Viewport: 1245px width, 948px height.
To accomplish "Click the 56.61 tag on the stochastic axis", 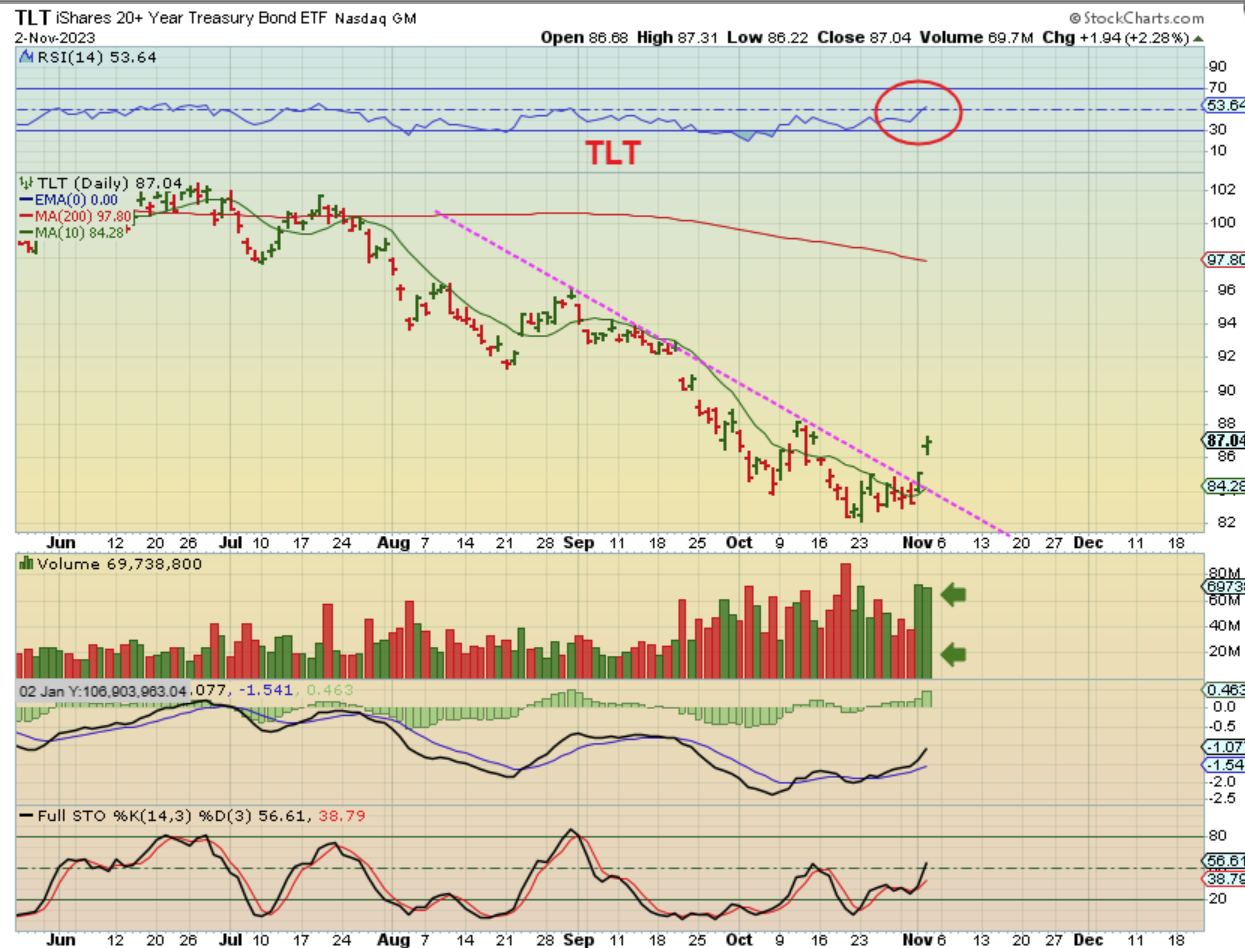I will pyautogui.click(x=1225, y=860).
